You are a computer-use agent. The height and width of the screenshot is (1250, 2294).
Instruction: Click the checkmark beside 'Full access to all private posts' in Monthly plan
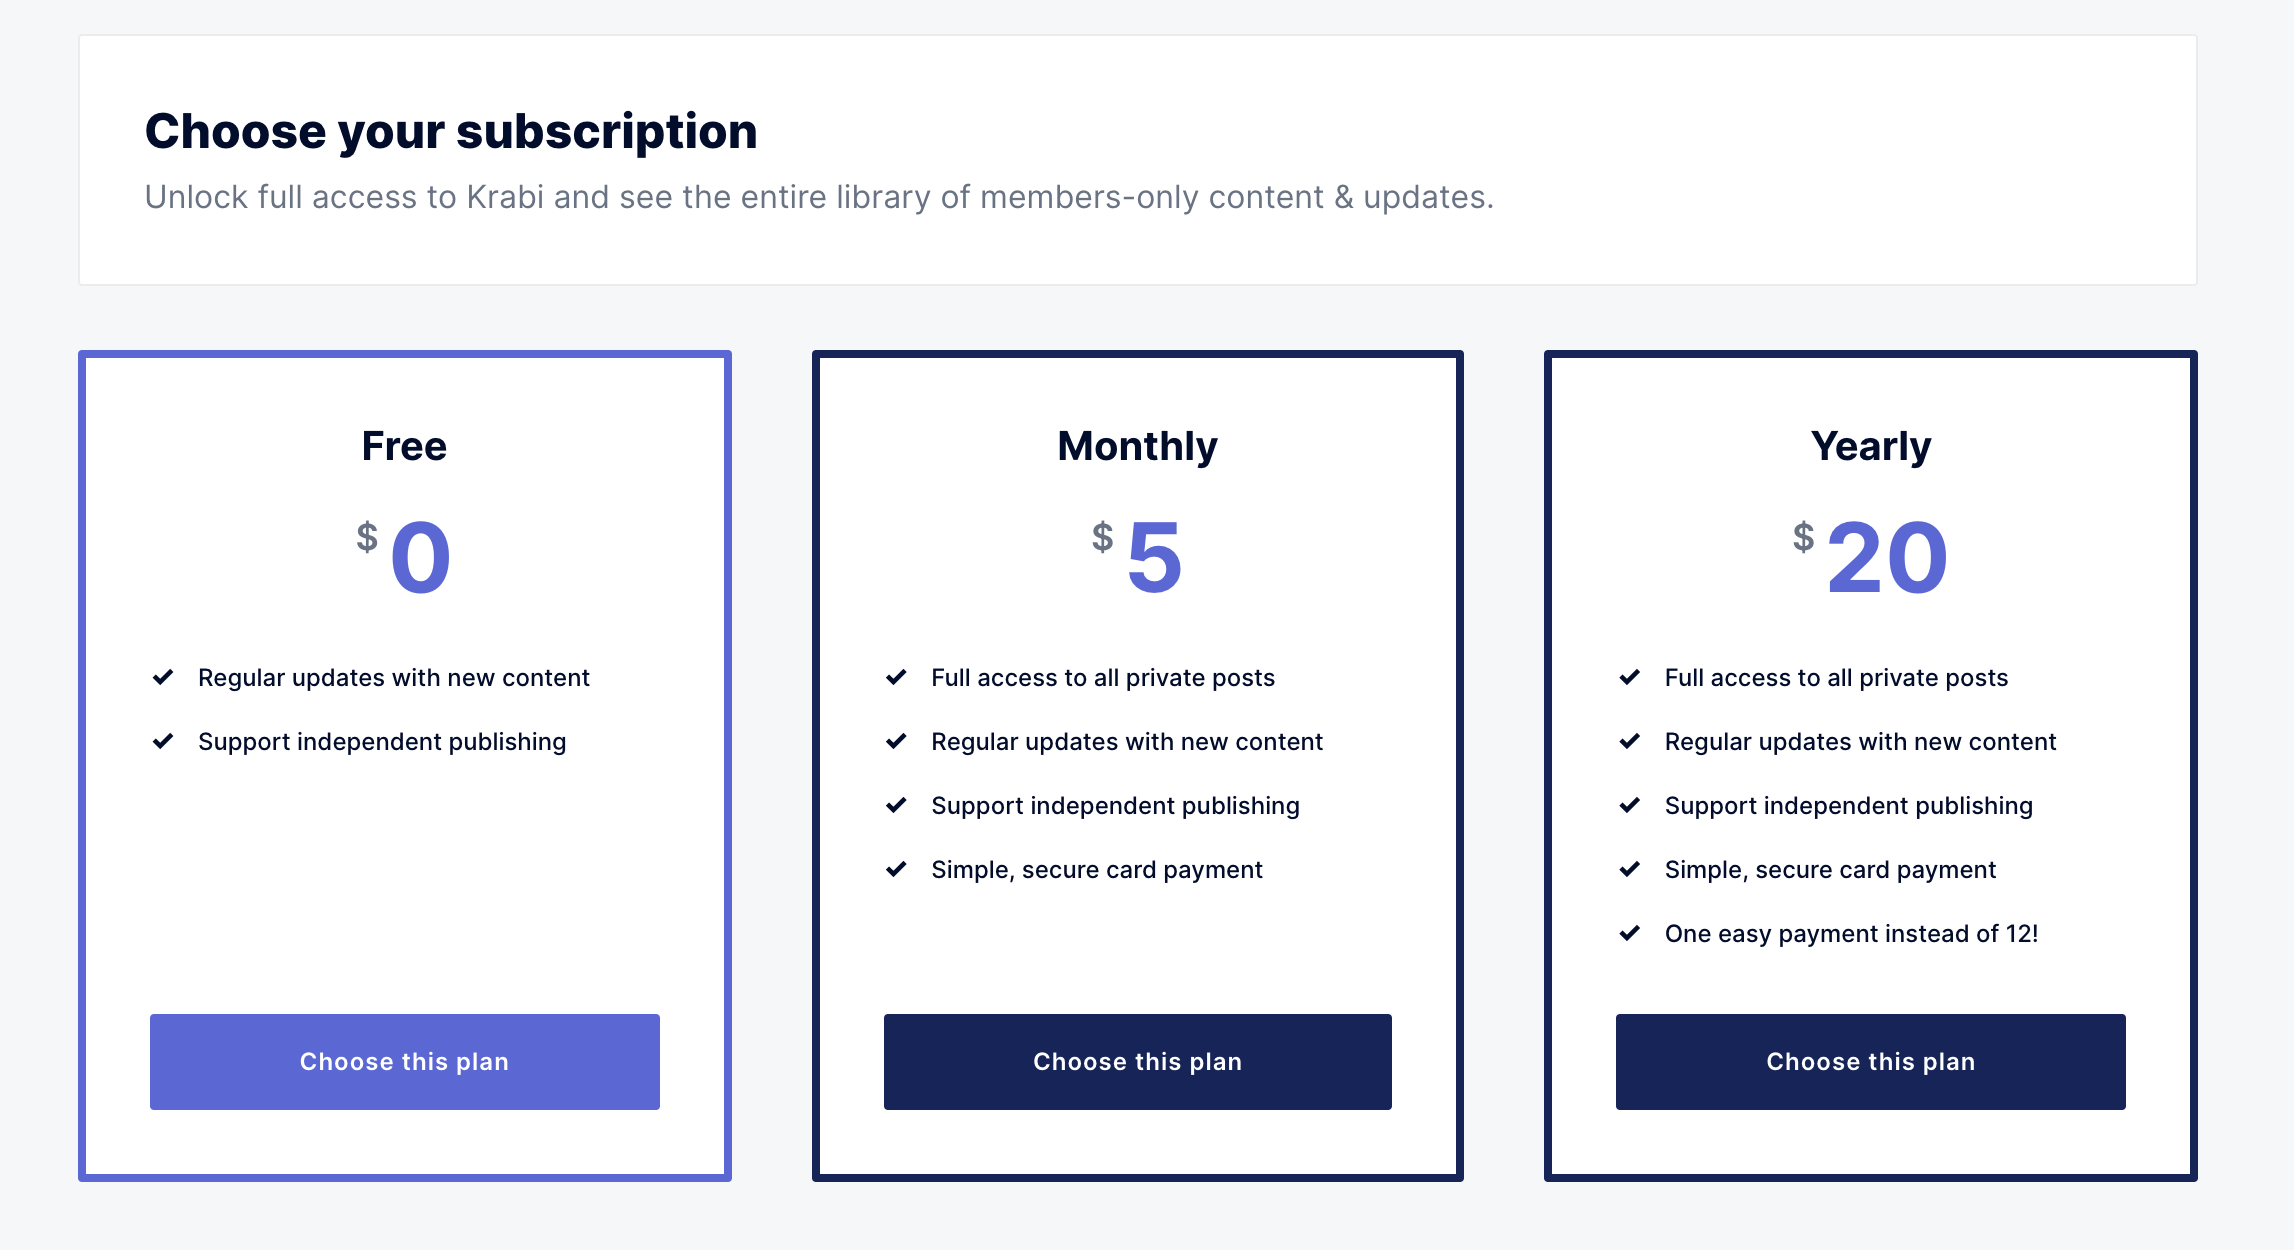[x=896, y=677]
